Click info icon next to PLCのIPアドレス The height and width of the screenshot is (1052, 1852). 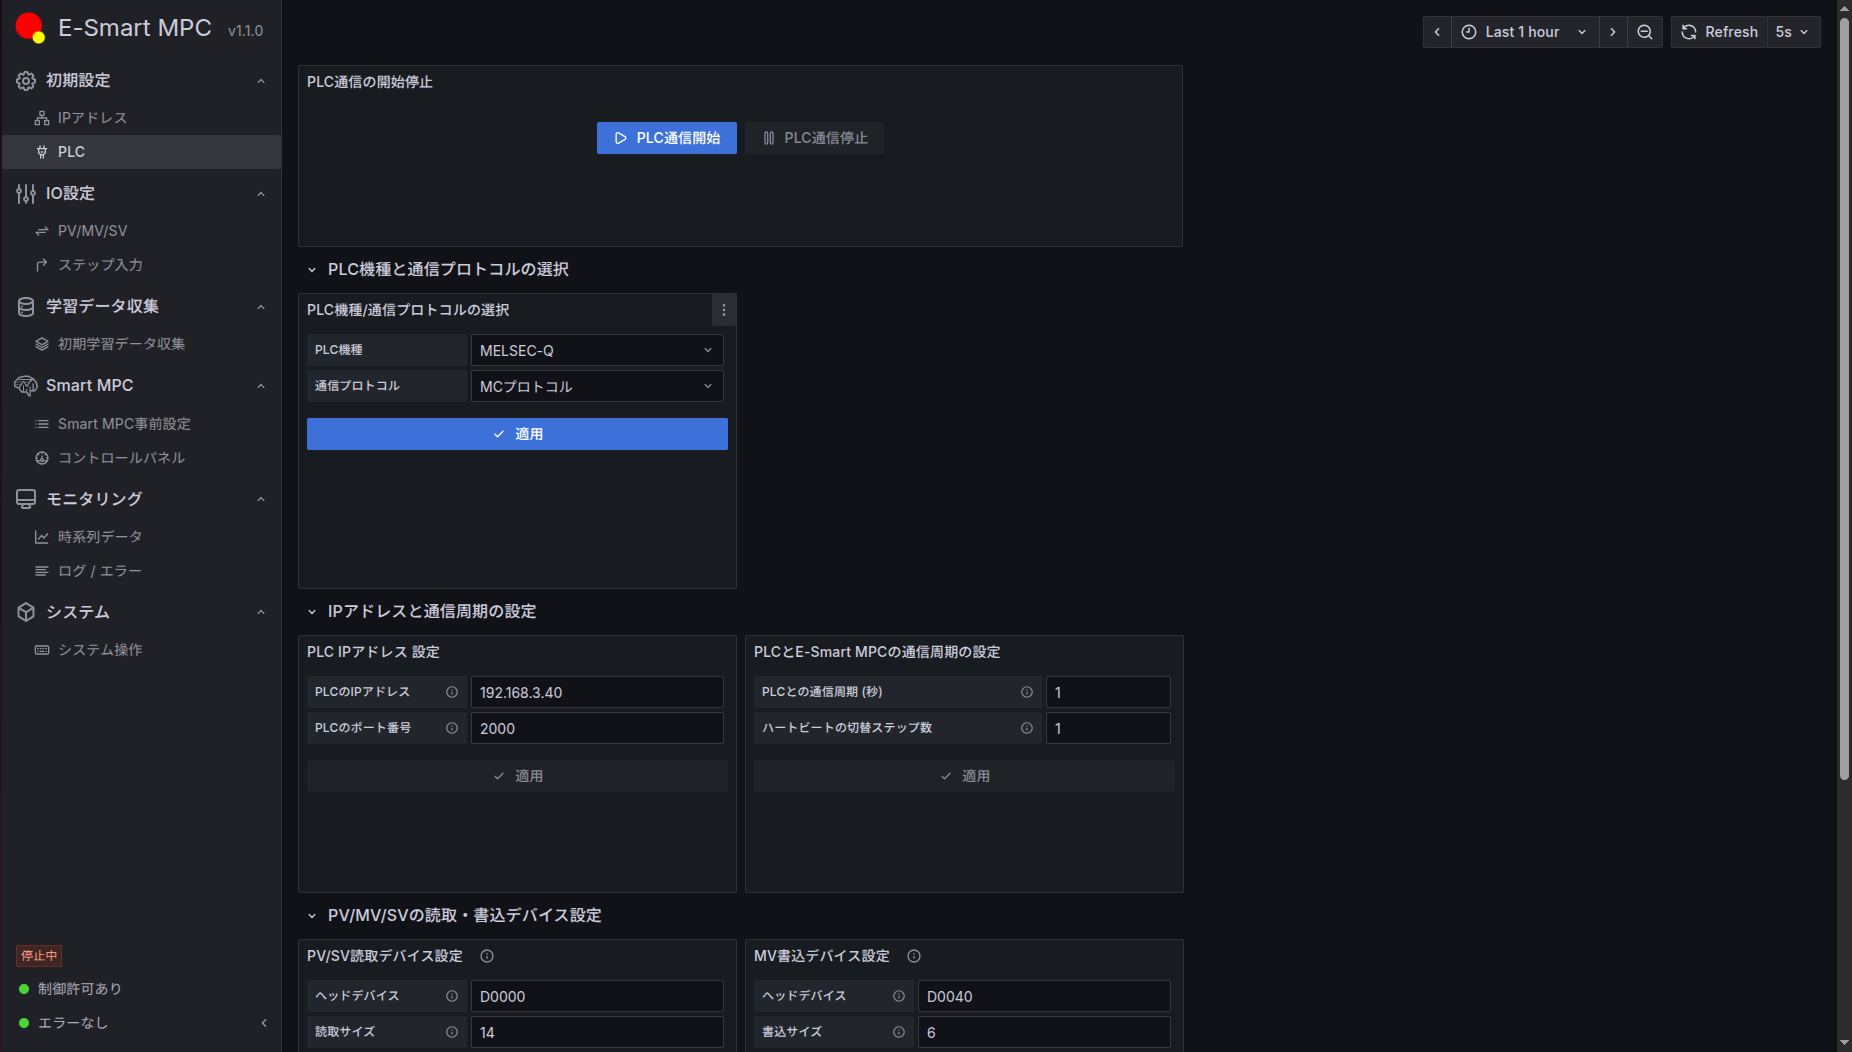452,692
